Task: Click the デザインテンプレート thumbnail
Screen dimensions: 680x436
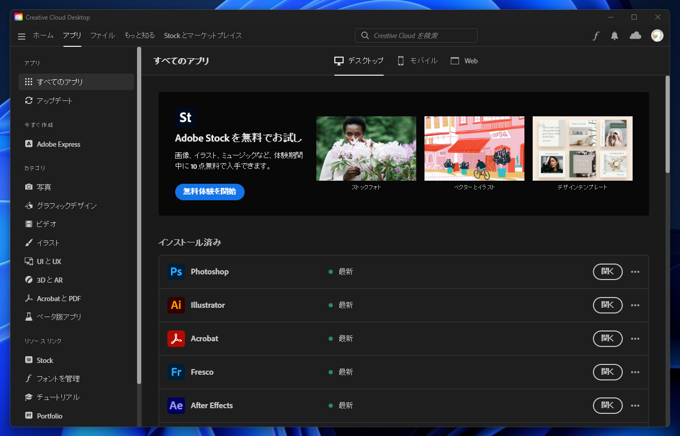Action: pos(582,148)
